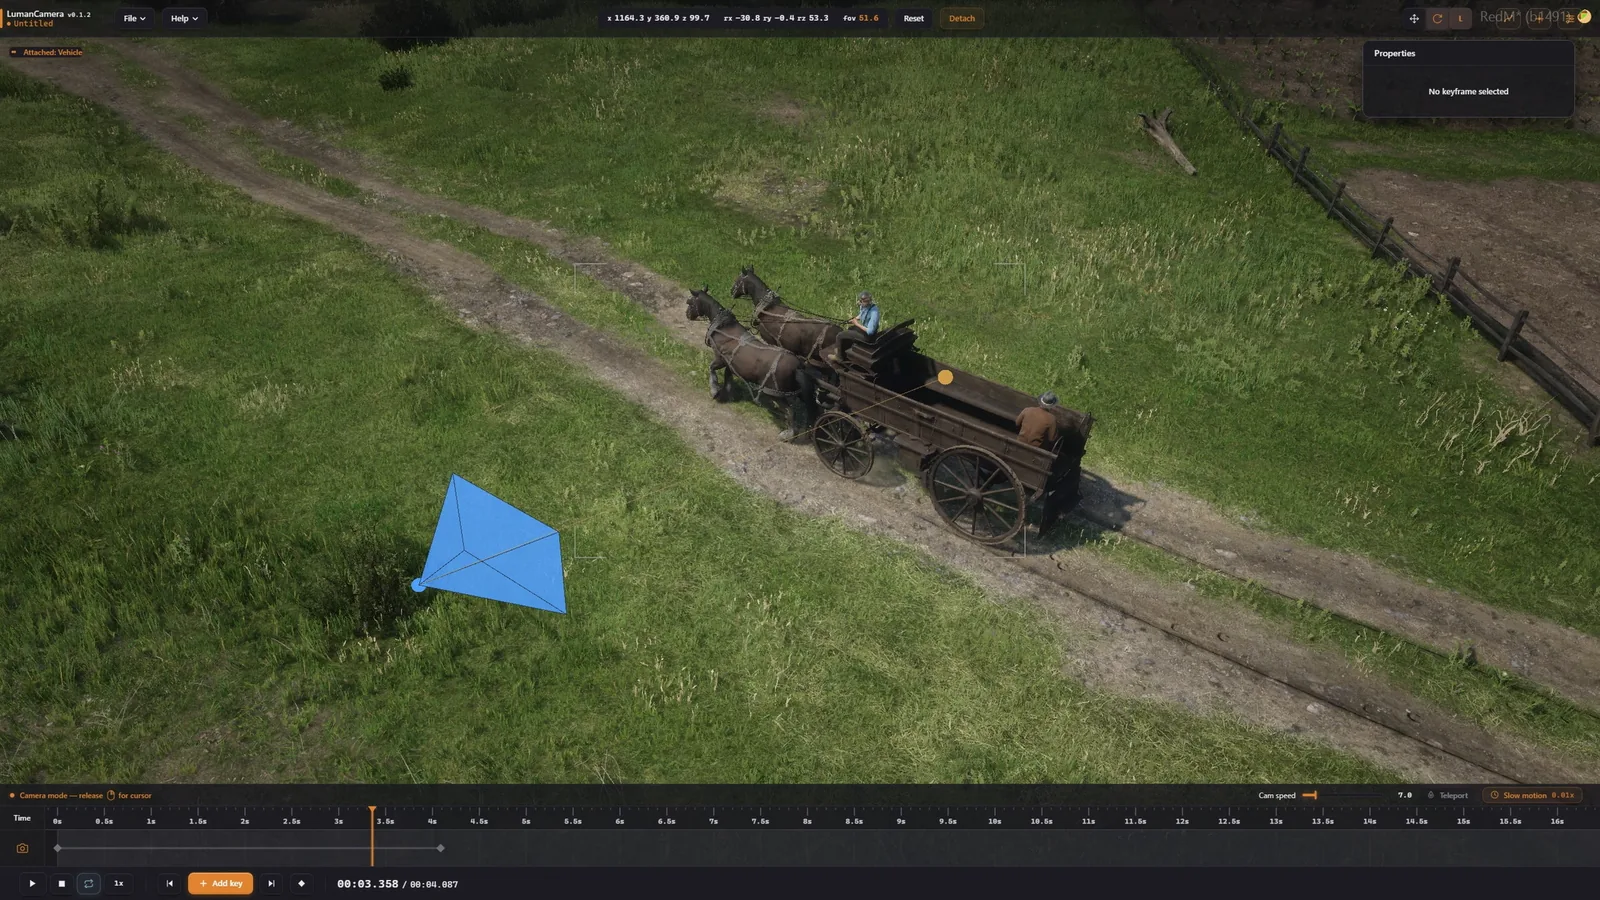Click the 'Time' track label
The height and width of the screenshot is (900, 1600).
tap(22, 818)
